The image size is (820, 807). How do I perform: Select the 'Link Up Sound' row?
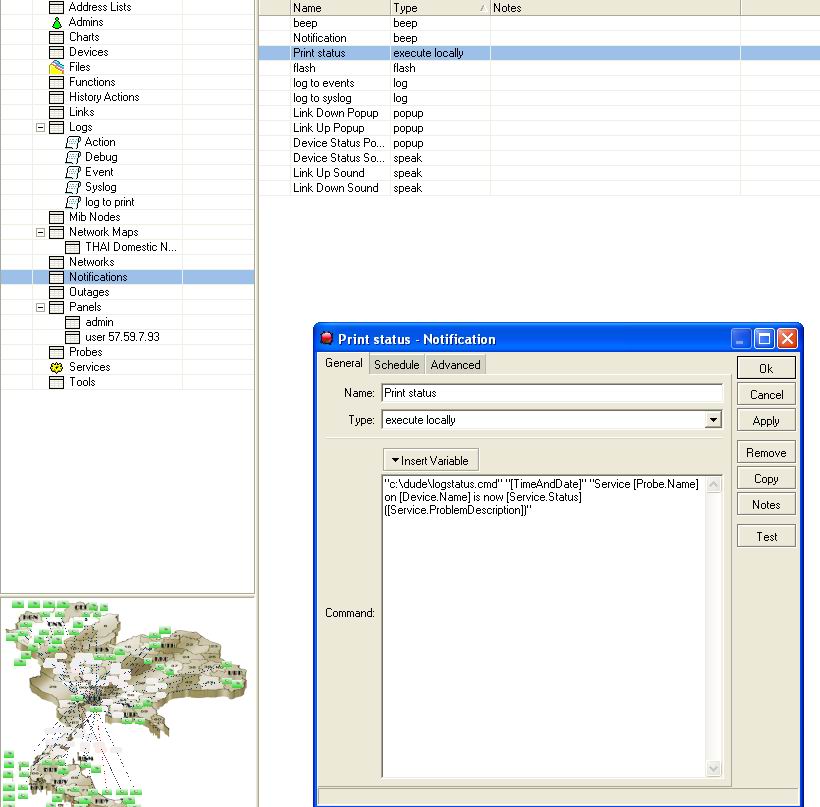click(539, 173)
